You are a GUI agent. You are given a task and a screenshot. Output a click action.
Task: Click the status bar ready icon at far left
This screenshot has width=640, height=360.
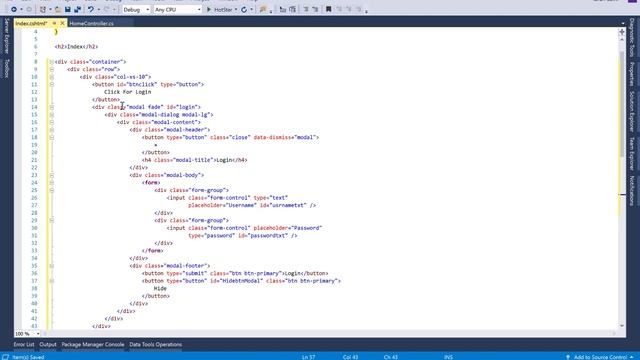point(5,357)
